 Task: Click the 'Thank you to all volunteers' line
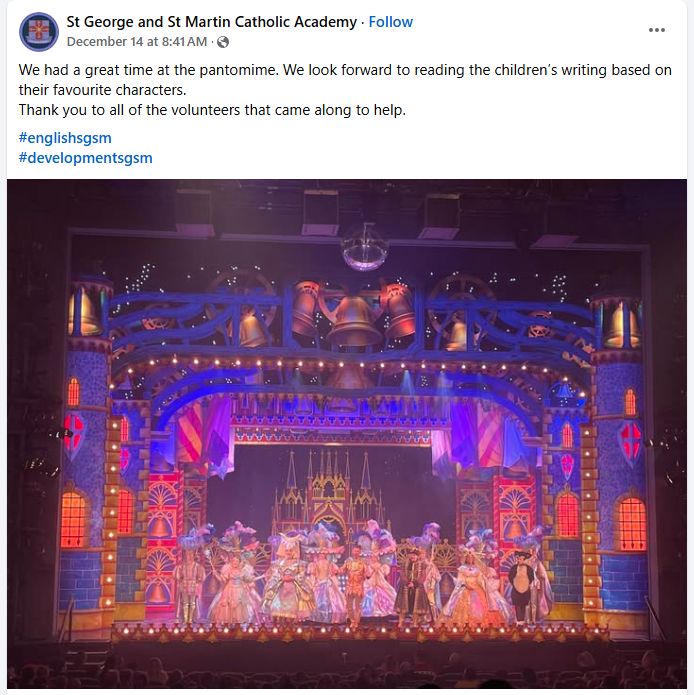coord(212,110)
